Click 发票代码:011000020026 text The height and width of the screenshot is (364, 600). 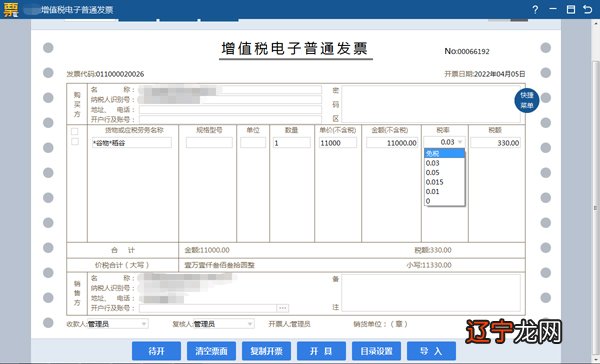105,74
